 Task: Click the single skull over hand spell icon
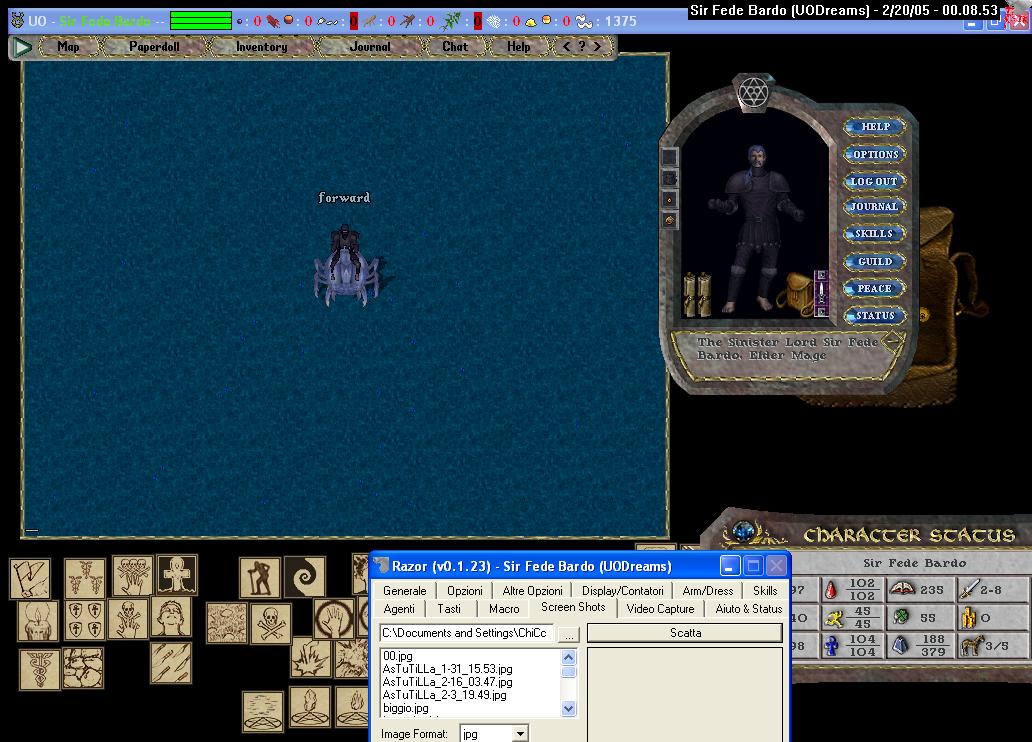tap(128, 619)
